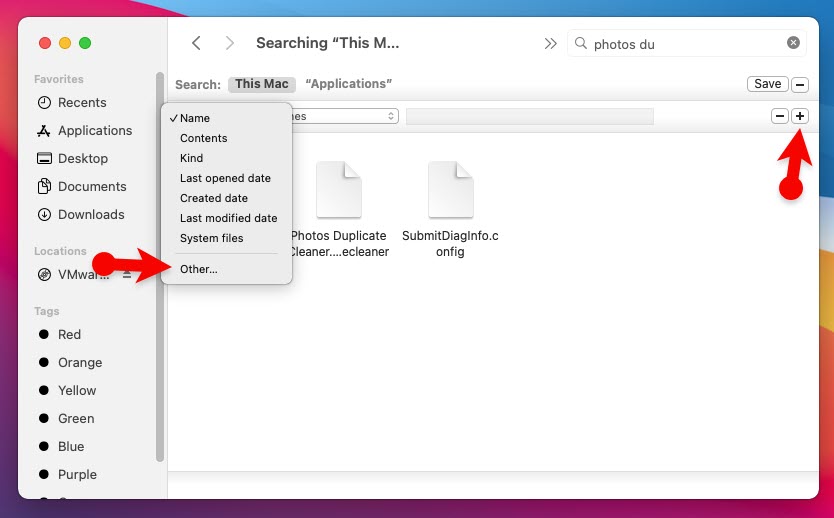
Task: Remove the search criterion row
Action: pos(780,116)
